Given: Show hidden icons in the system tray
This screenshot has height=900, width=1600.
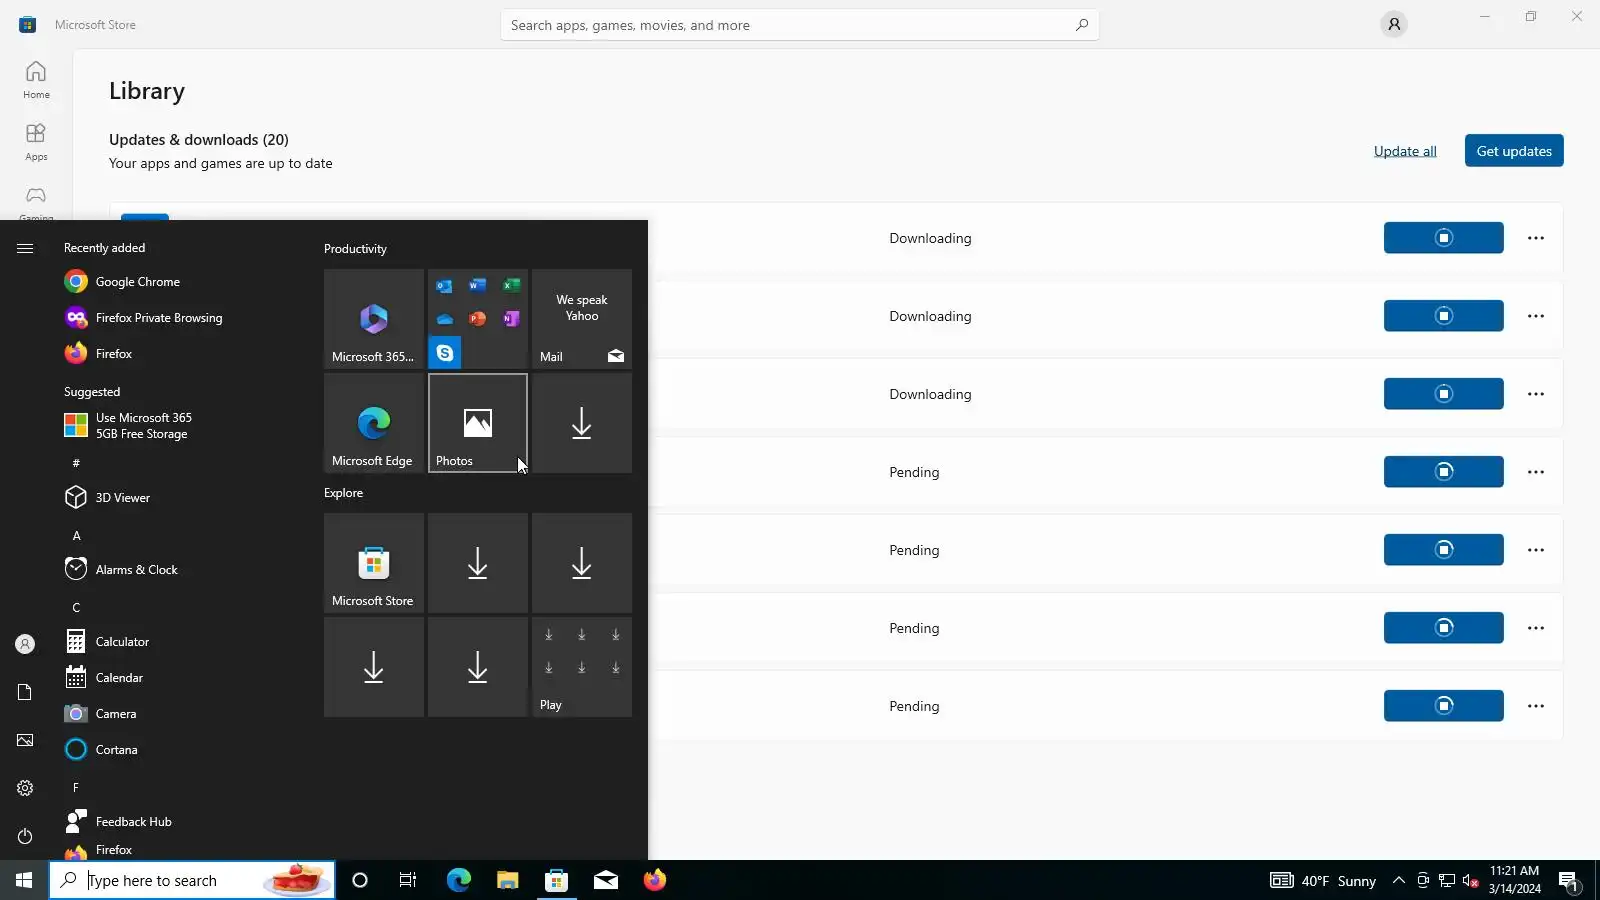Looking at the screenshot, I should click(x=1399, y=881).
